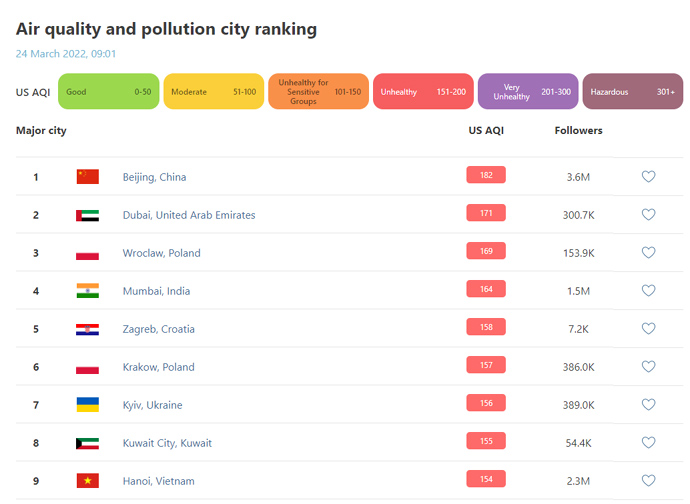Click the Ukraine flag icon
This screenshot has width=690, height=504.
[88, 405]
